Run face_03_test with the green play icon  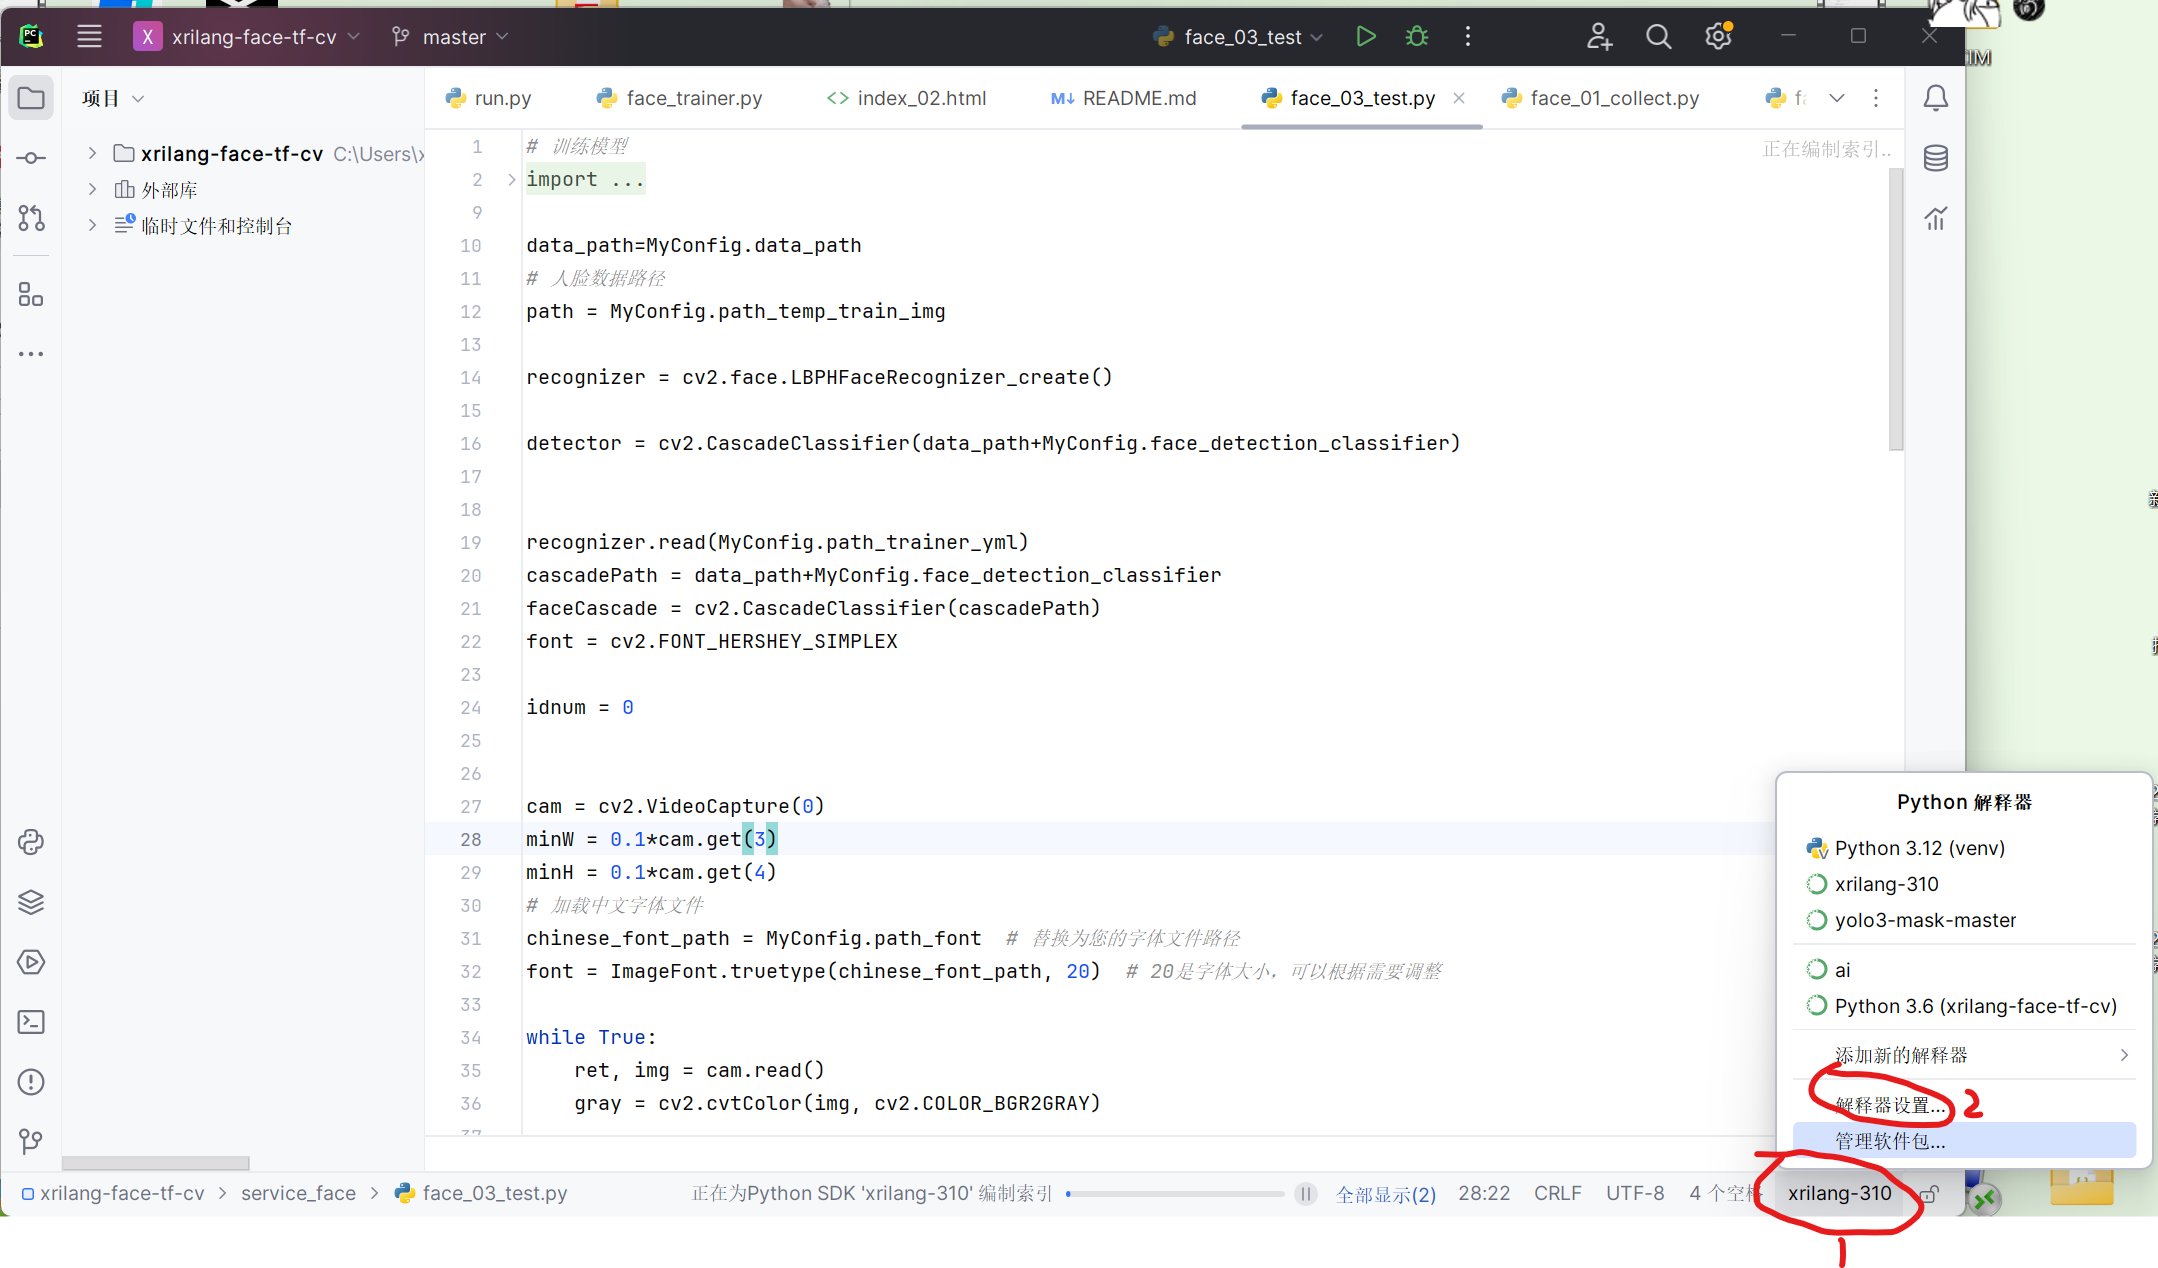[1365, 37]
